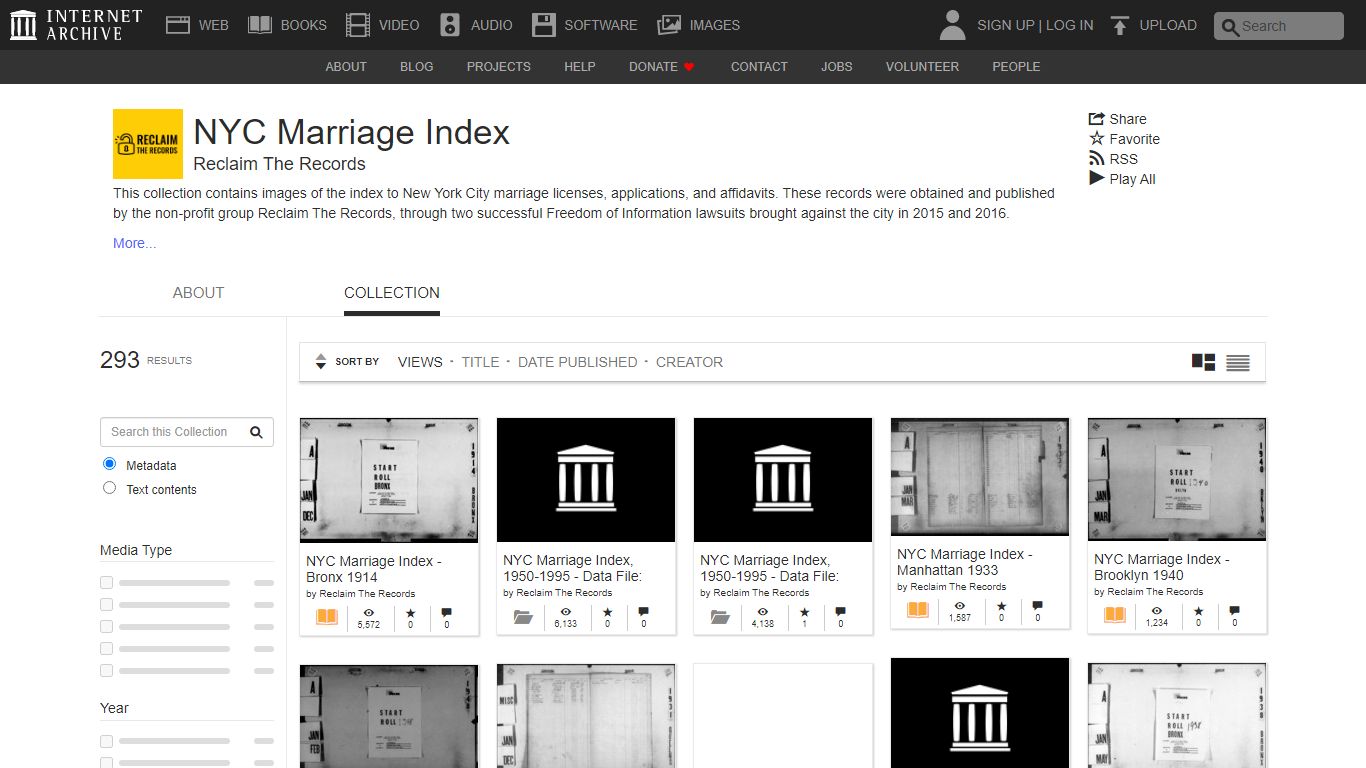Select the Metadata radio button

[110, 465]
